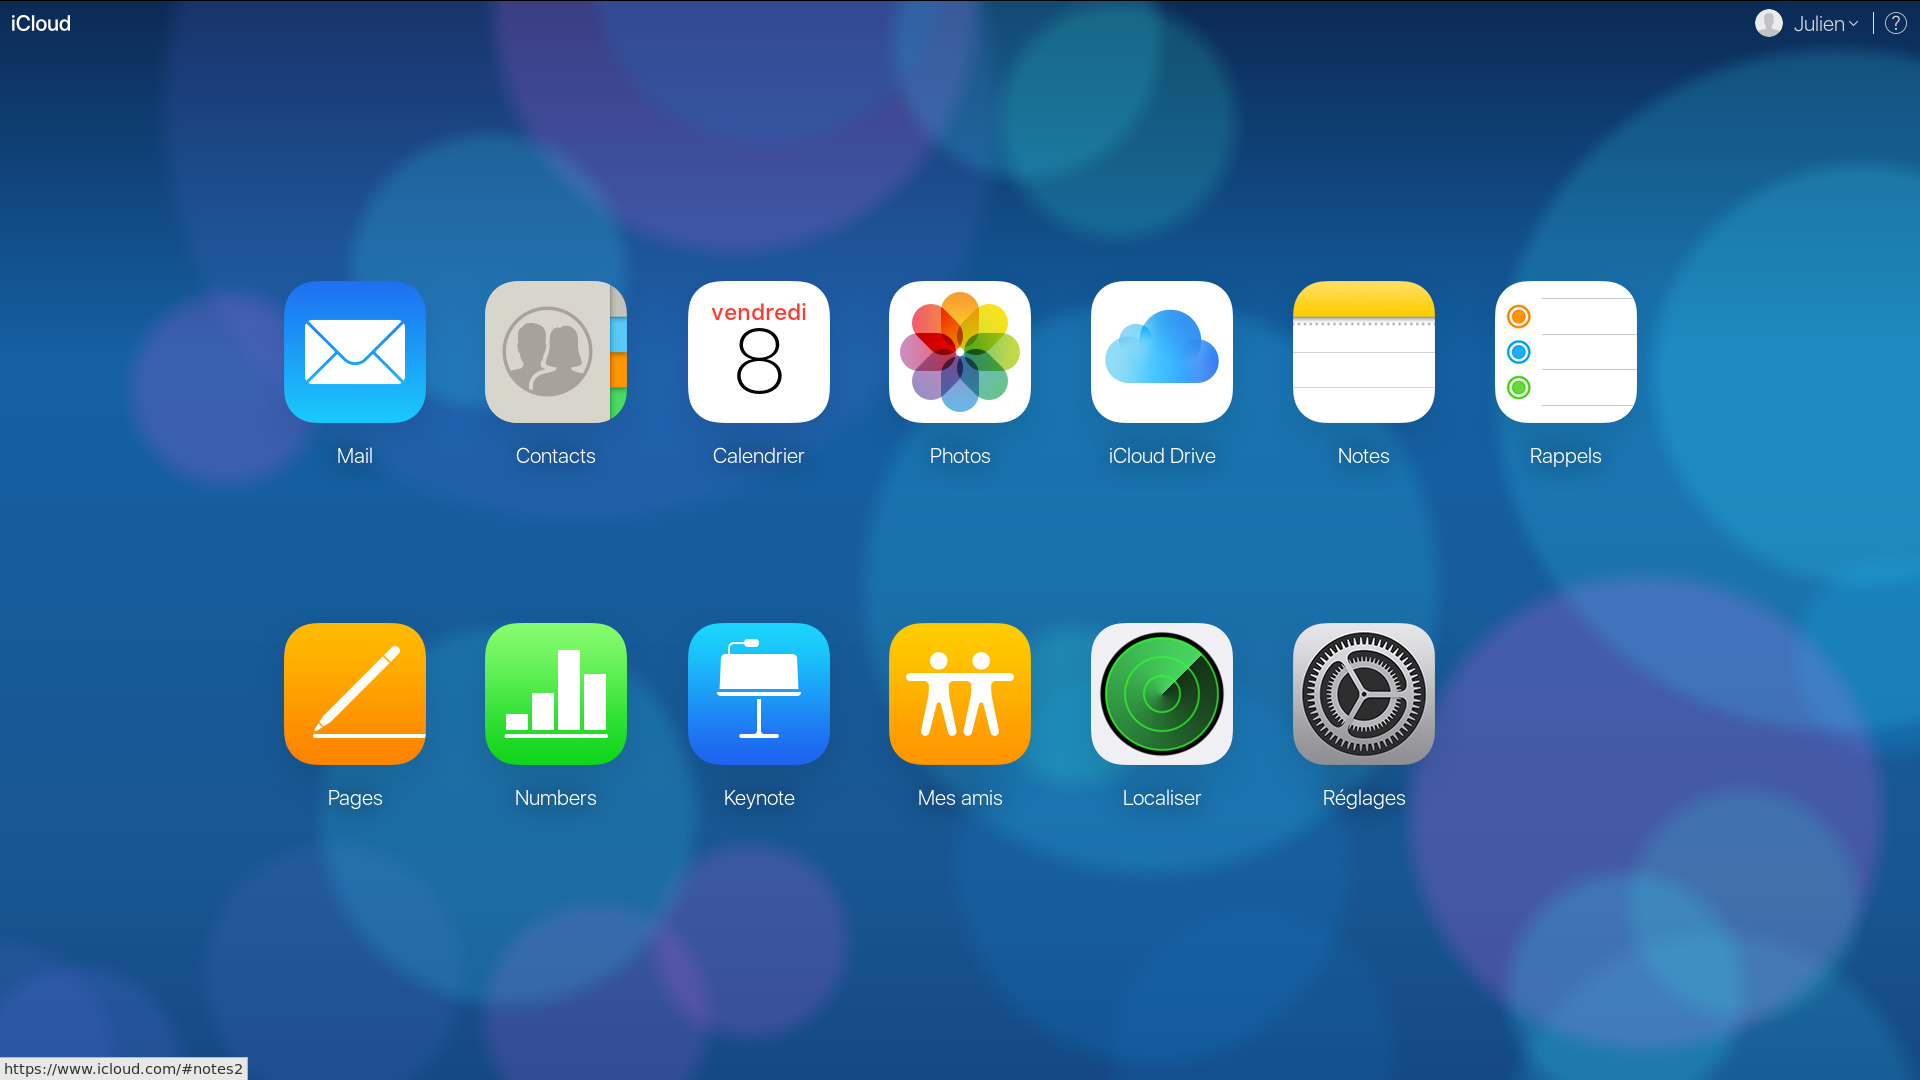1920x1080 pixels.
Task: Open the Rappels reminders icon
Action: click(1566, 352)
